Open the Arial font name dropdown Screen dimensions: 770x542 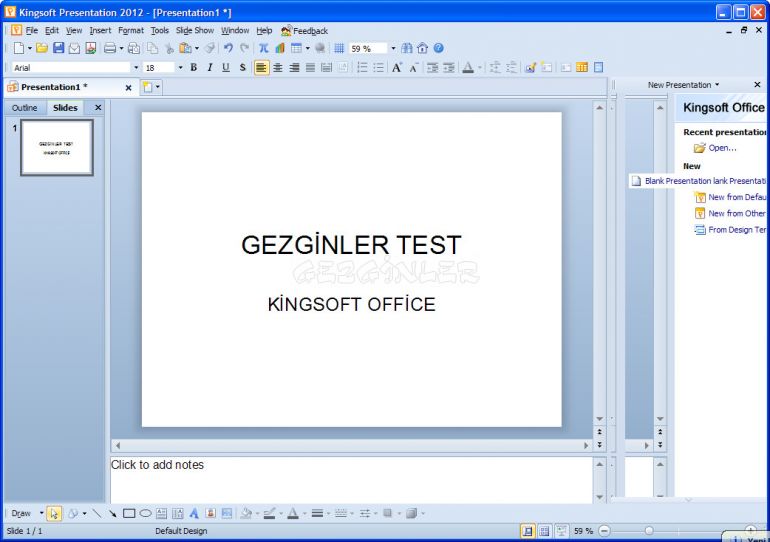(x=136, y=68)
